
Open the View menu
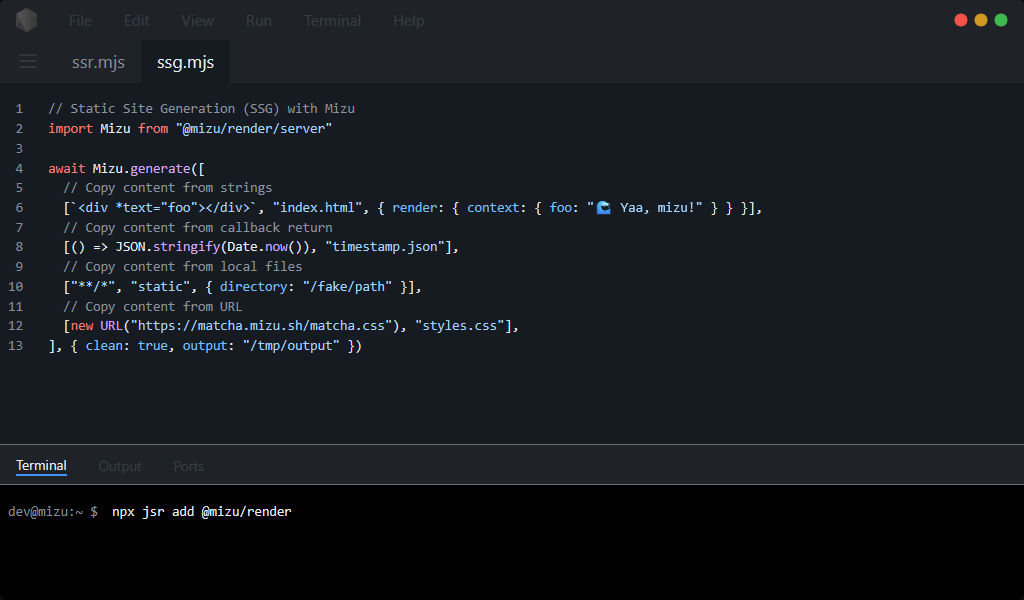point(197,21)
